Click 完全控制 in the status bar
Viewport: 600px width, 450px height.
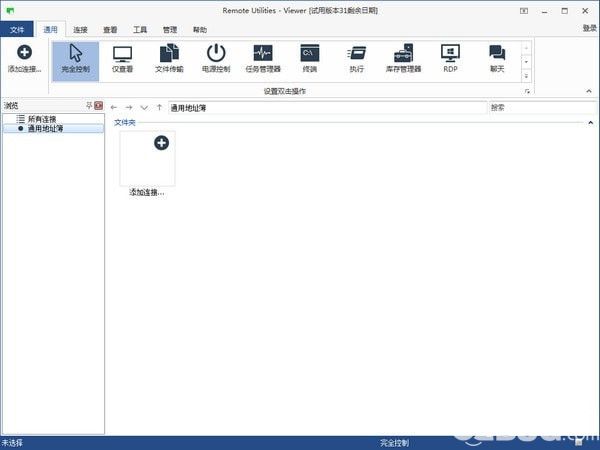pyautogui.click(x=395, y=443)
